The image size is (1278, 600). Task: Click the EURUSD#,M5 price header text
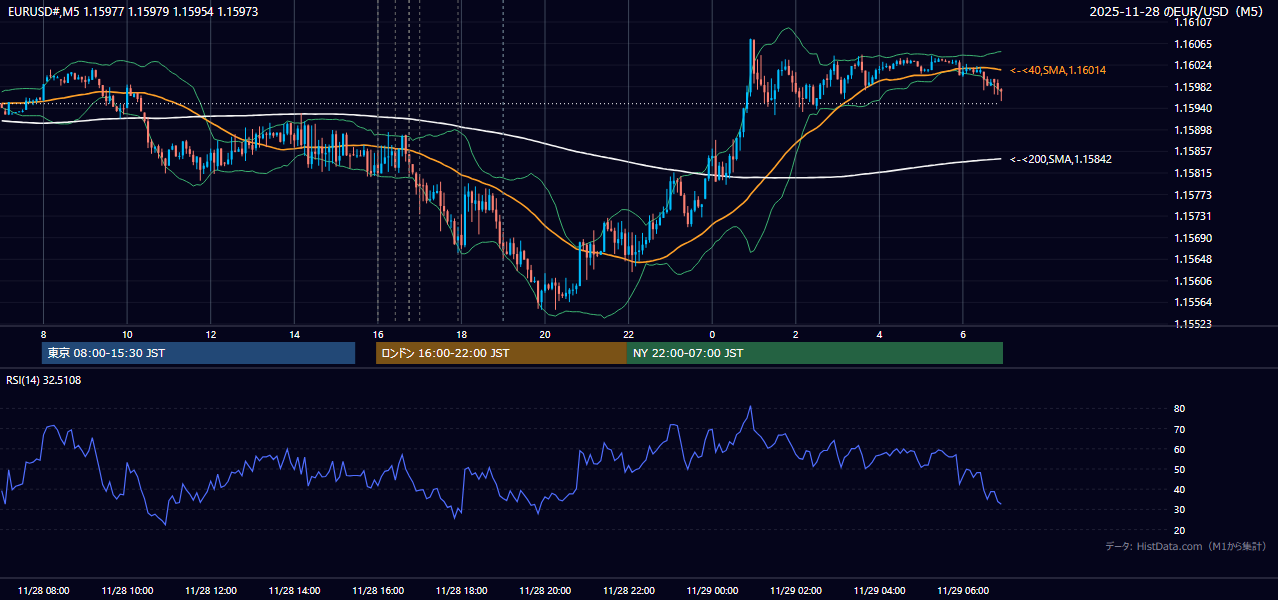click(x=132, y=12)
